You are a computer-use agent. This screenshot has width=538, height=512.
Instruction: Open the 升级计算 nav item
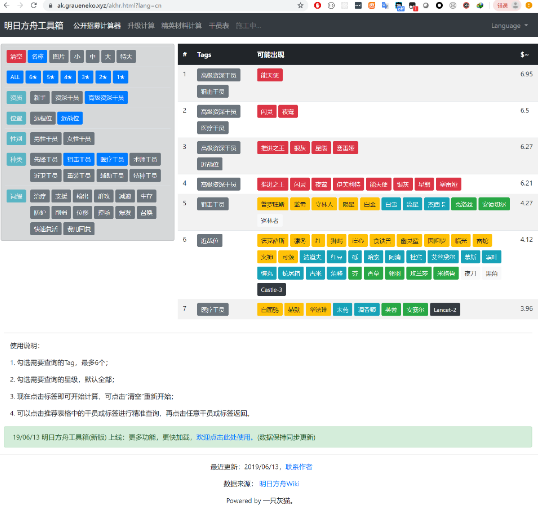point(141,26)
